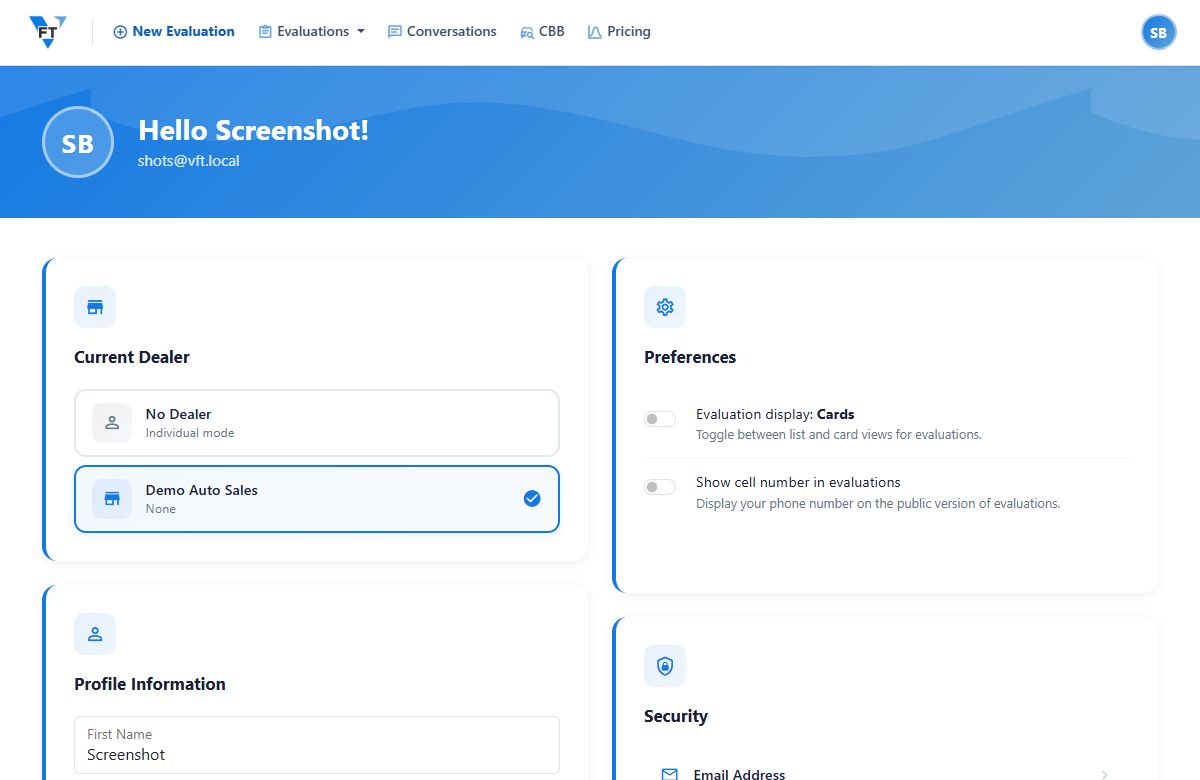1200x780 pixels.
Task: Open the CBB page
Action: (x=542, y=32)
